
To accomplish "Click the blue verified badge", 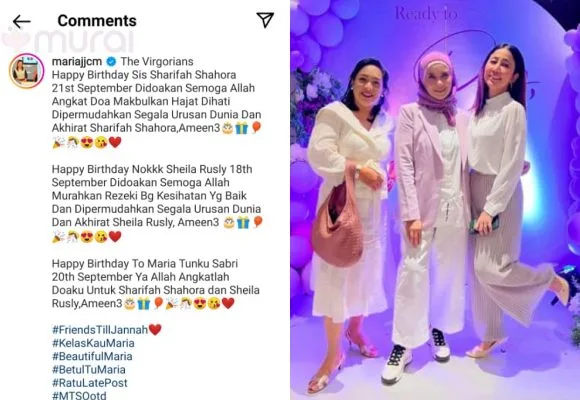I will pyautogui.click(x=111, y=61).
